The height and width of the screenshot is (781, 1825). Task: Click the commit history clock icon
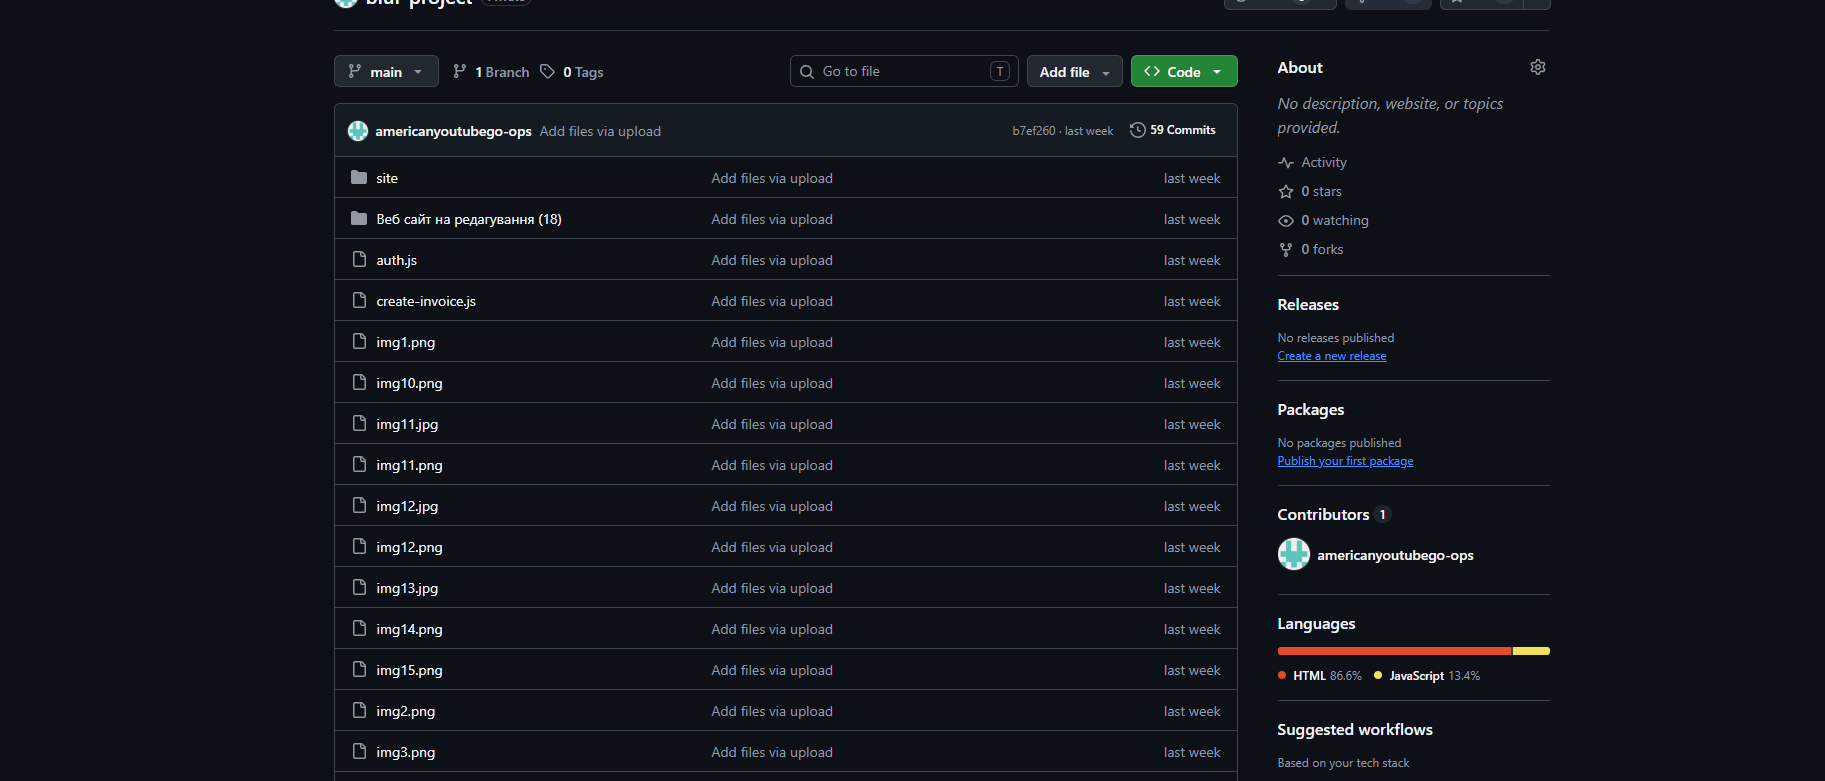coord(1137,130)
